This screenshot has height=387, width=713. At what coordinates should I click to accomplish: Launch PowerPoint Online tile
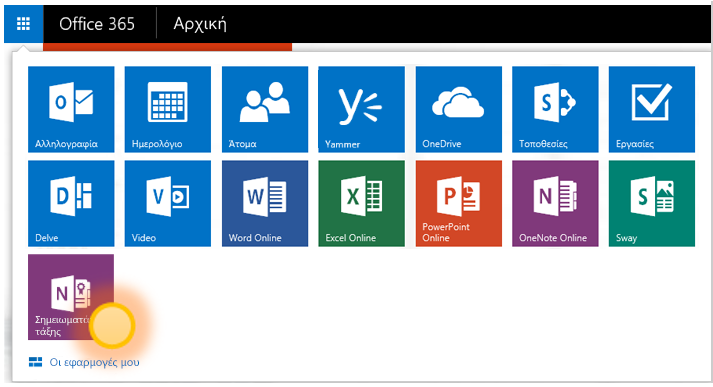tap(459, 203)
